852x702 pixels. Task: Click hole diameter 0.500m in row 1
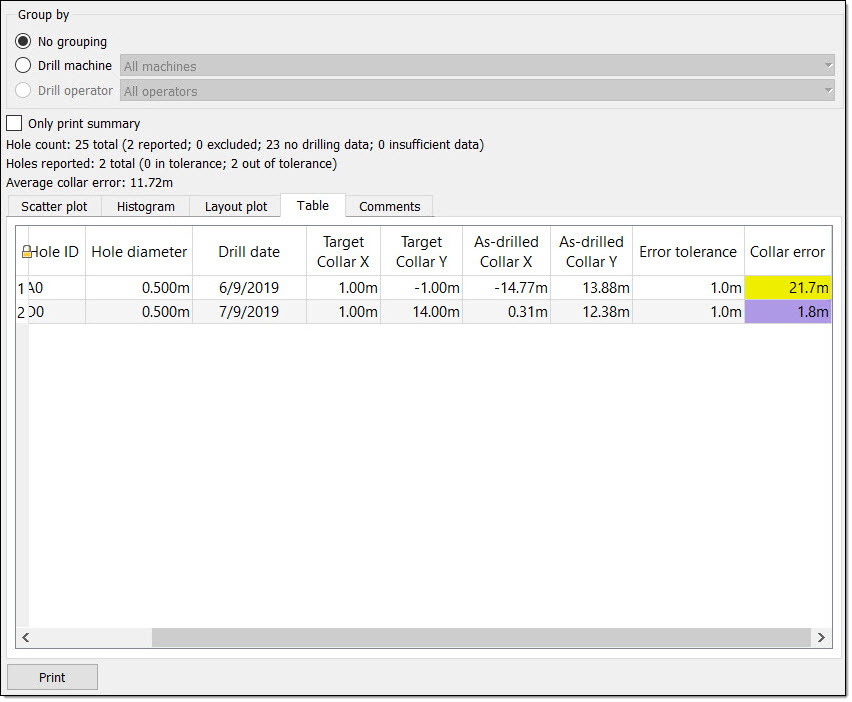click(x=139, y=287)
